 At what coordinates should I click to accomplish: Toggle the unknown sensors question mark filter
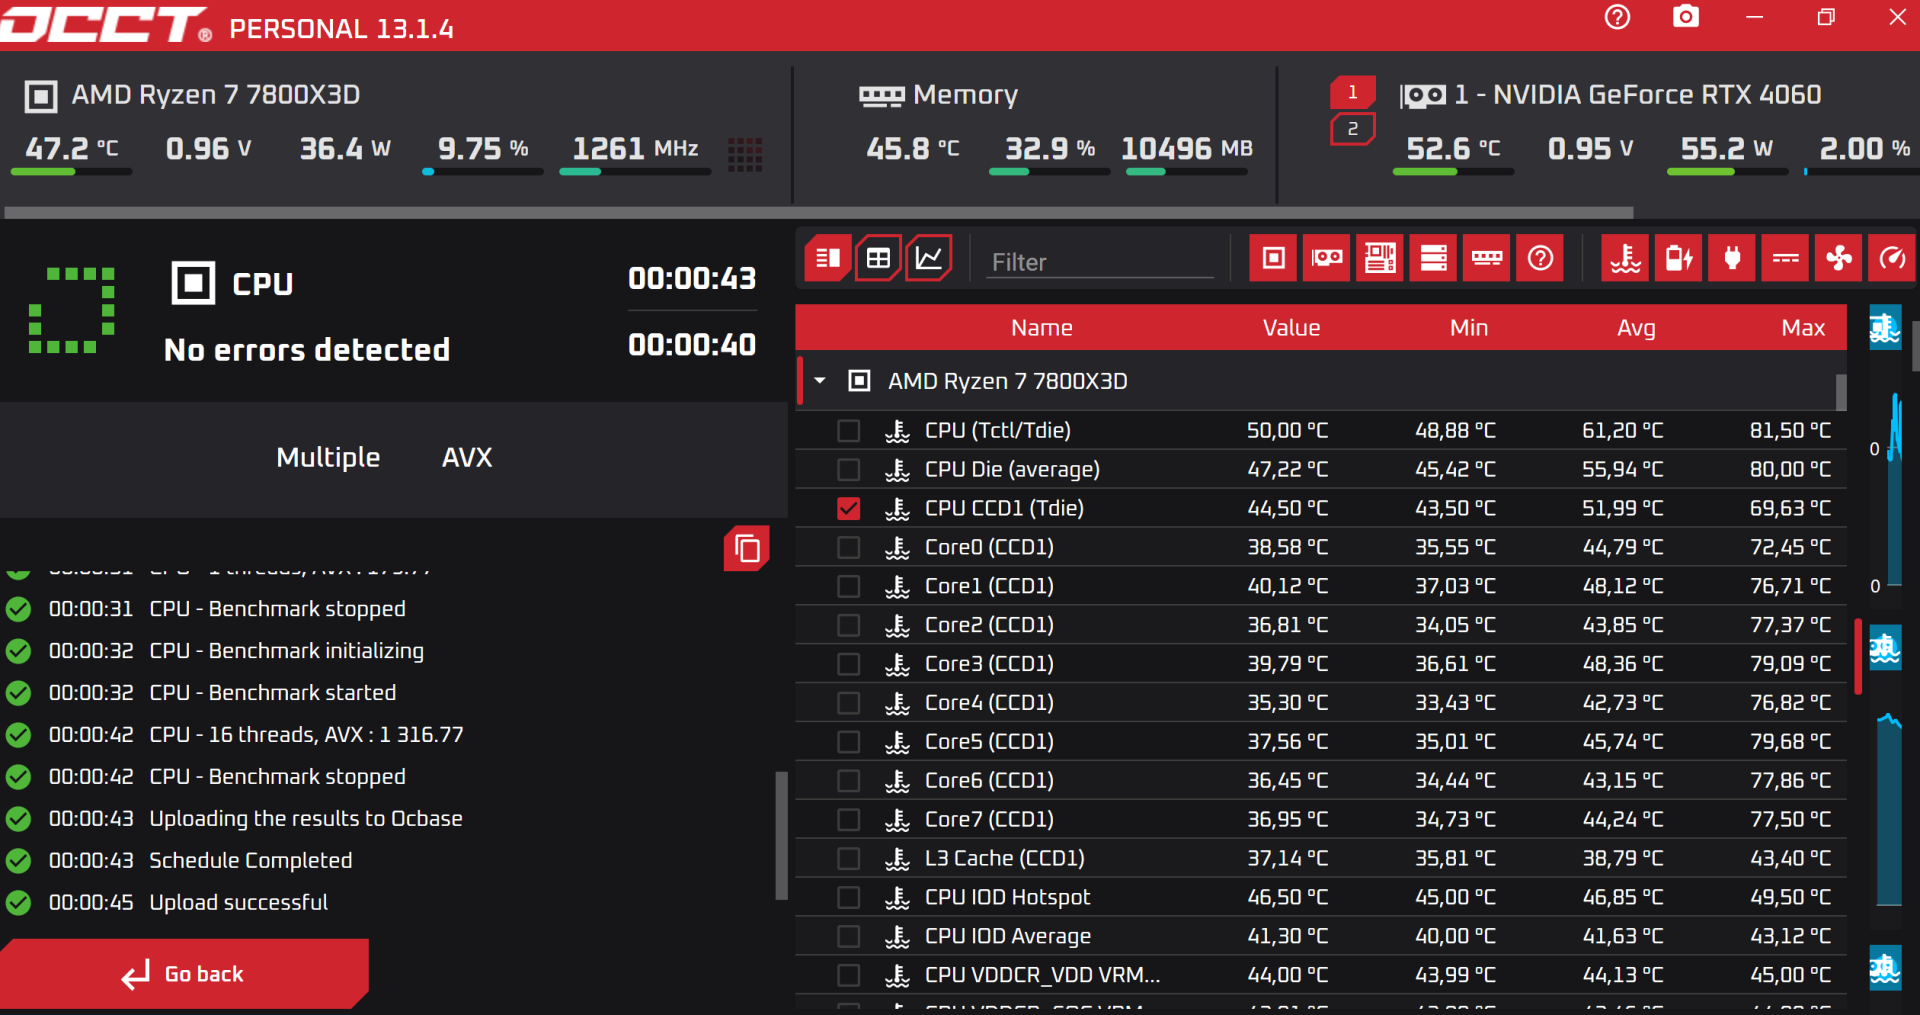(x=1540, y=259)
